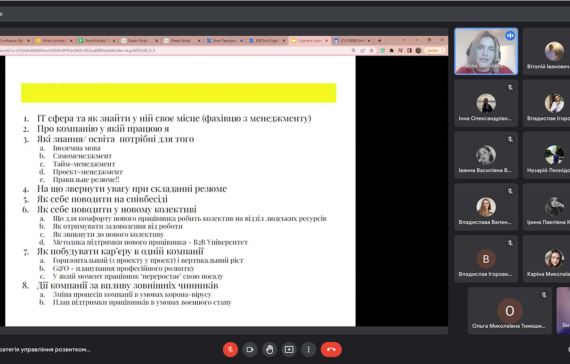Viewport: 570px width, 364px height.
Task: Select the Ольга Миколаївна Тимоши... tile
Action: [510, 311]
